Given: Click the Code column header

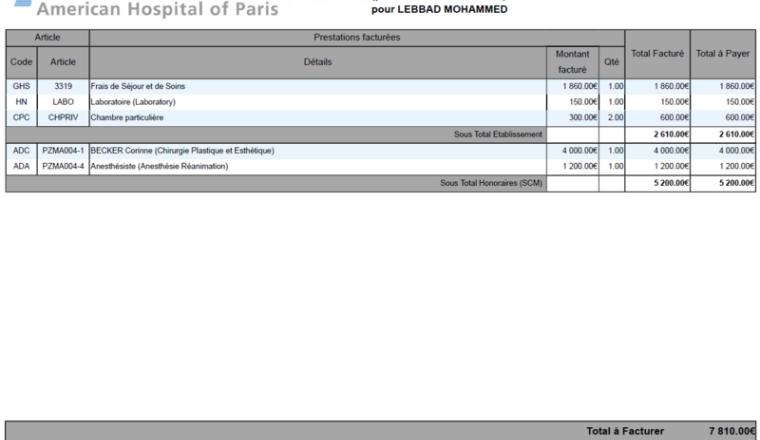Looking at the screenshot, I should 21,62.
